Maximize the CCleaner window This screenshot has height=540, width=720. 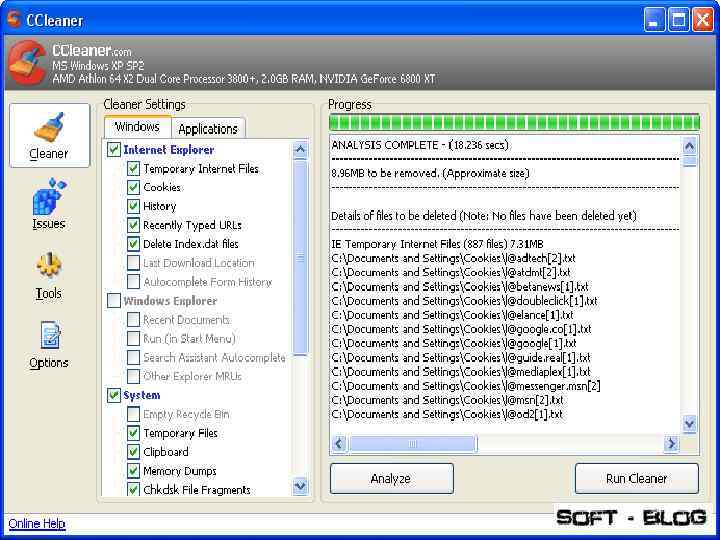click(678, 20)
